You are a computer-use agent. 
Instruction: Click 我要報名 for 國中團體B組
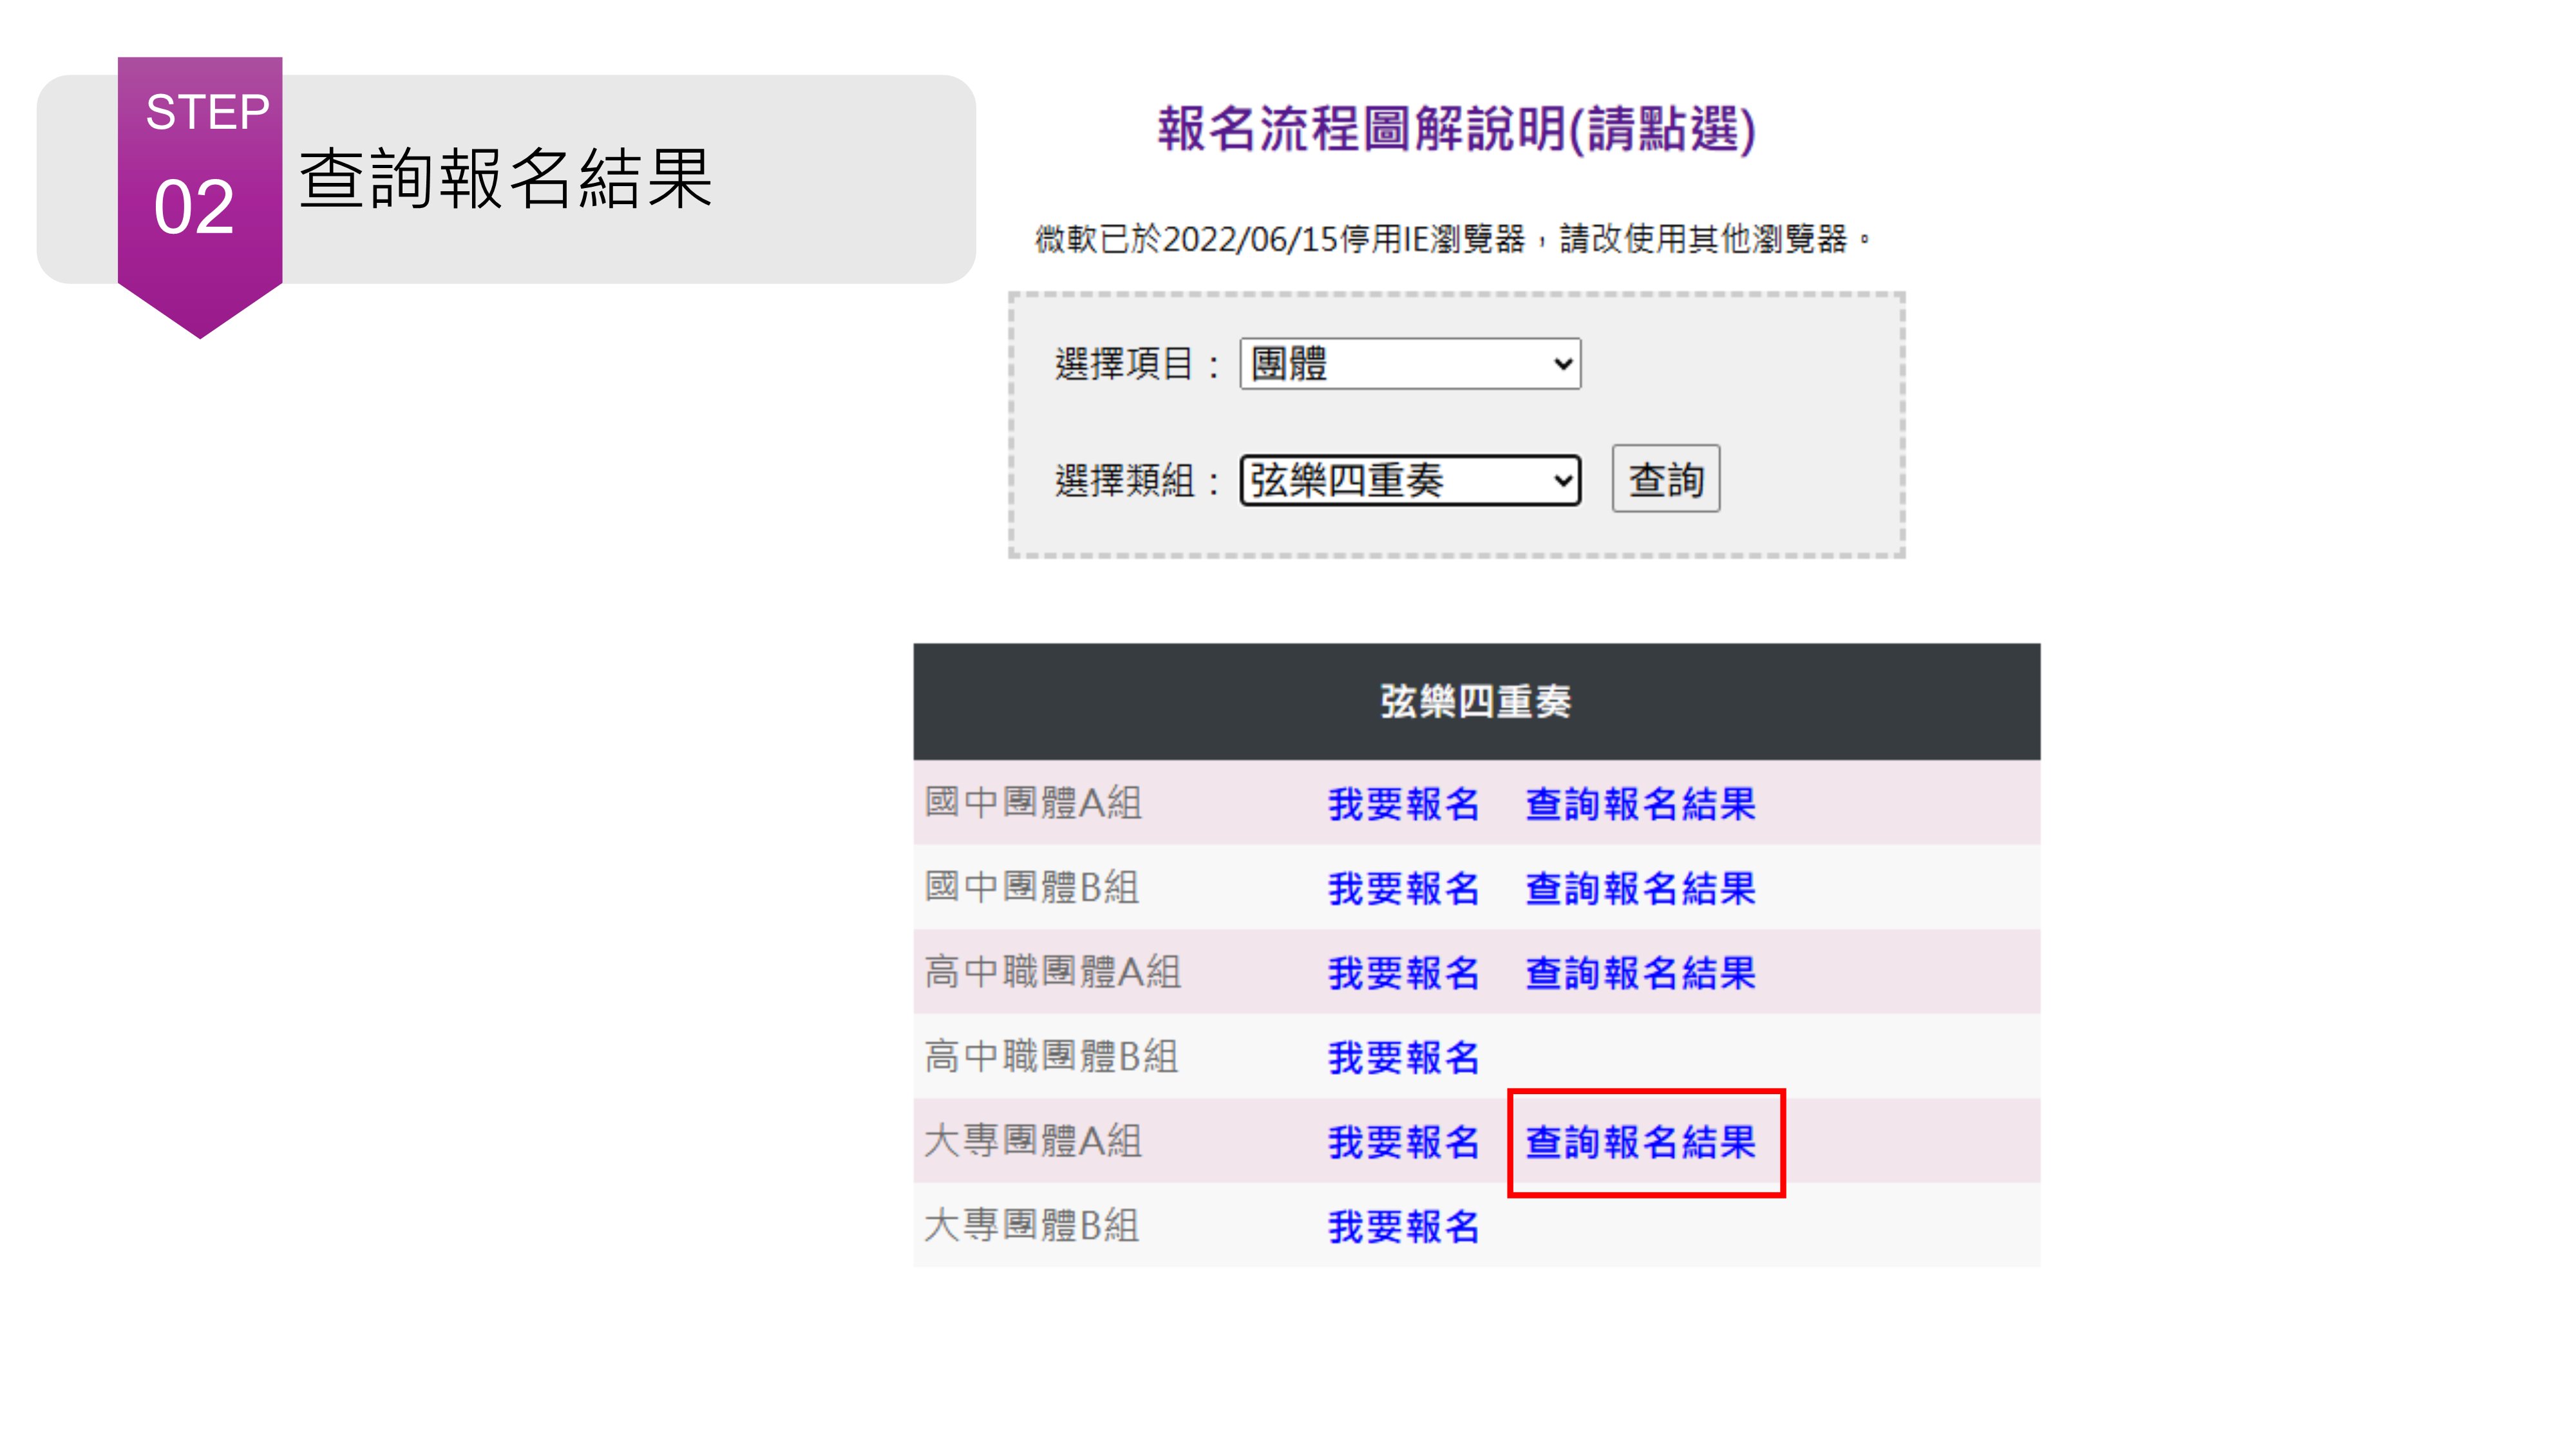coord(1403,888)
